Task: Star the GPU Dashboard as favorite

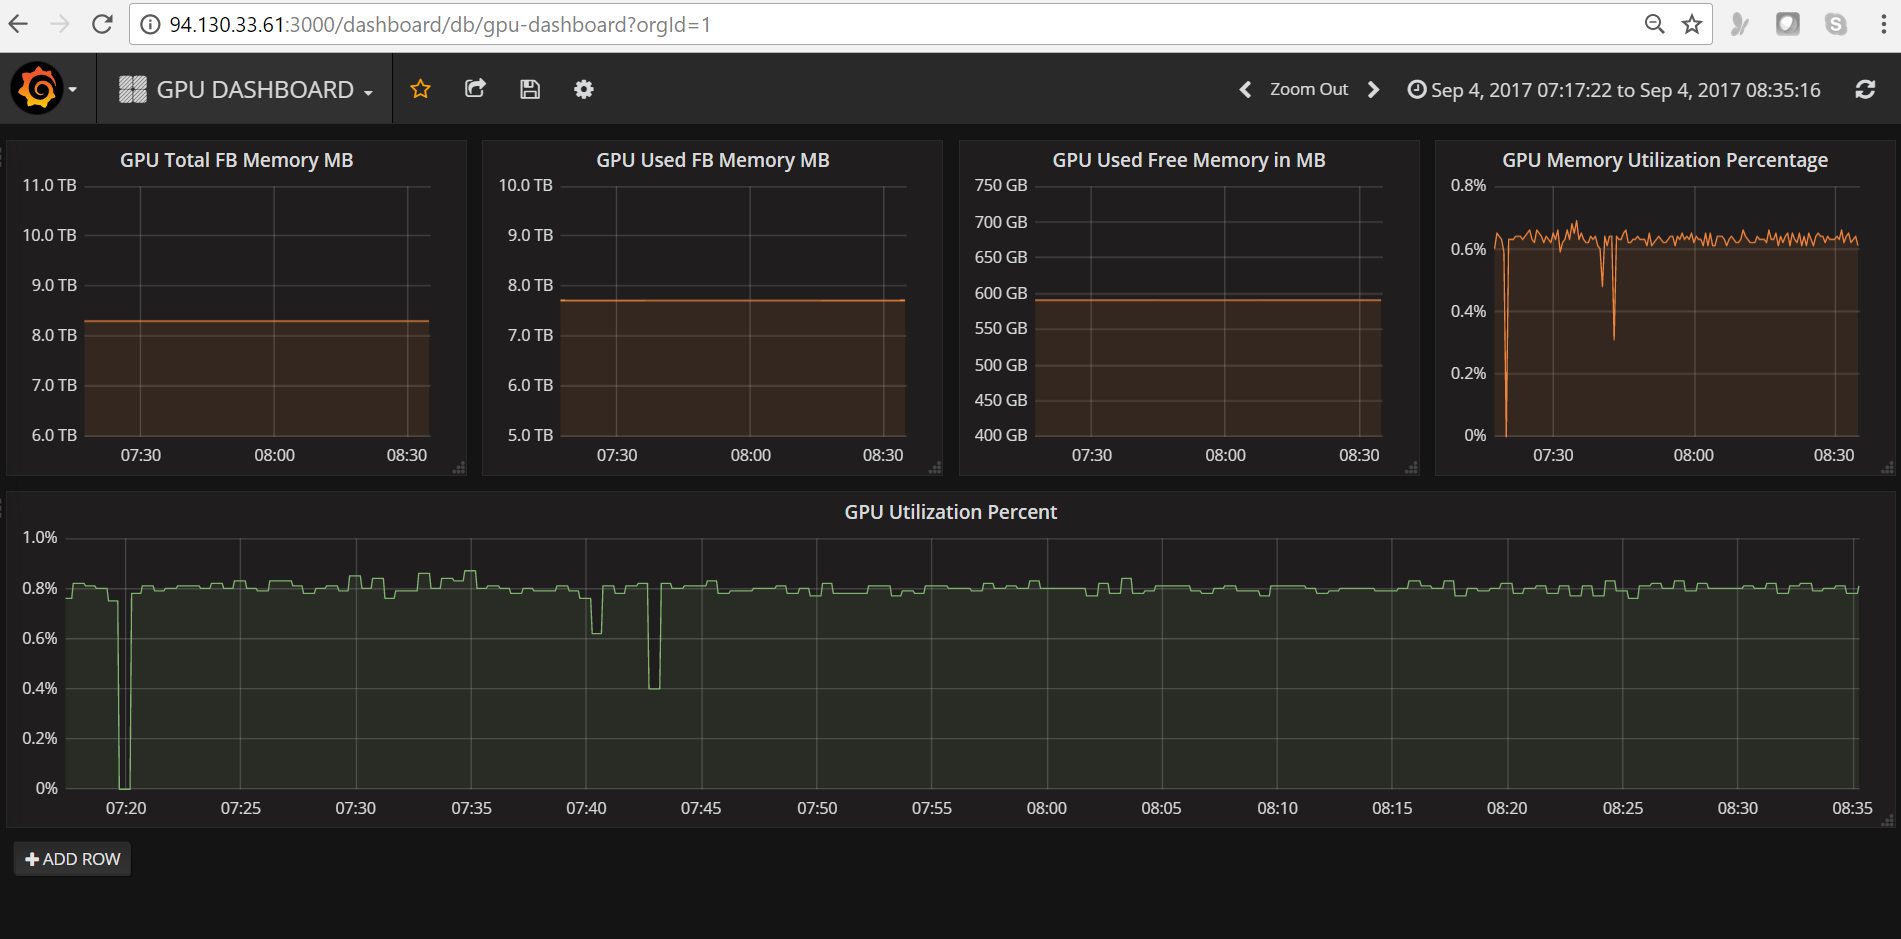Action: click(420, 89)
